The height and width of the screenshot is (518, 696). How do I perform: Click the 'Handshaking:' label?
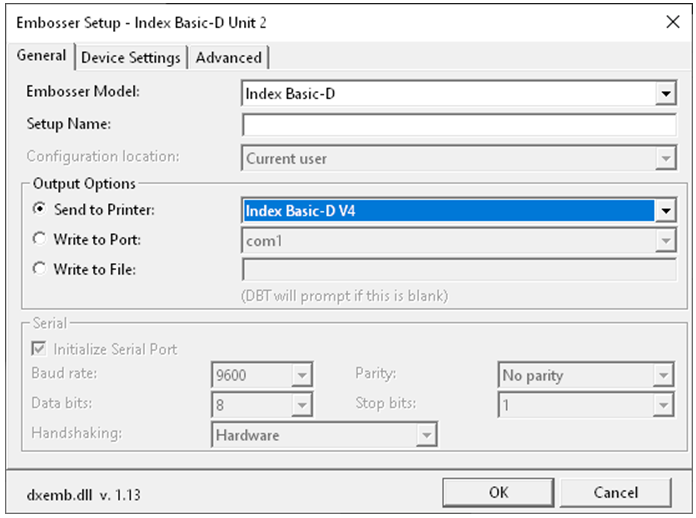tap(76, 433)
